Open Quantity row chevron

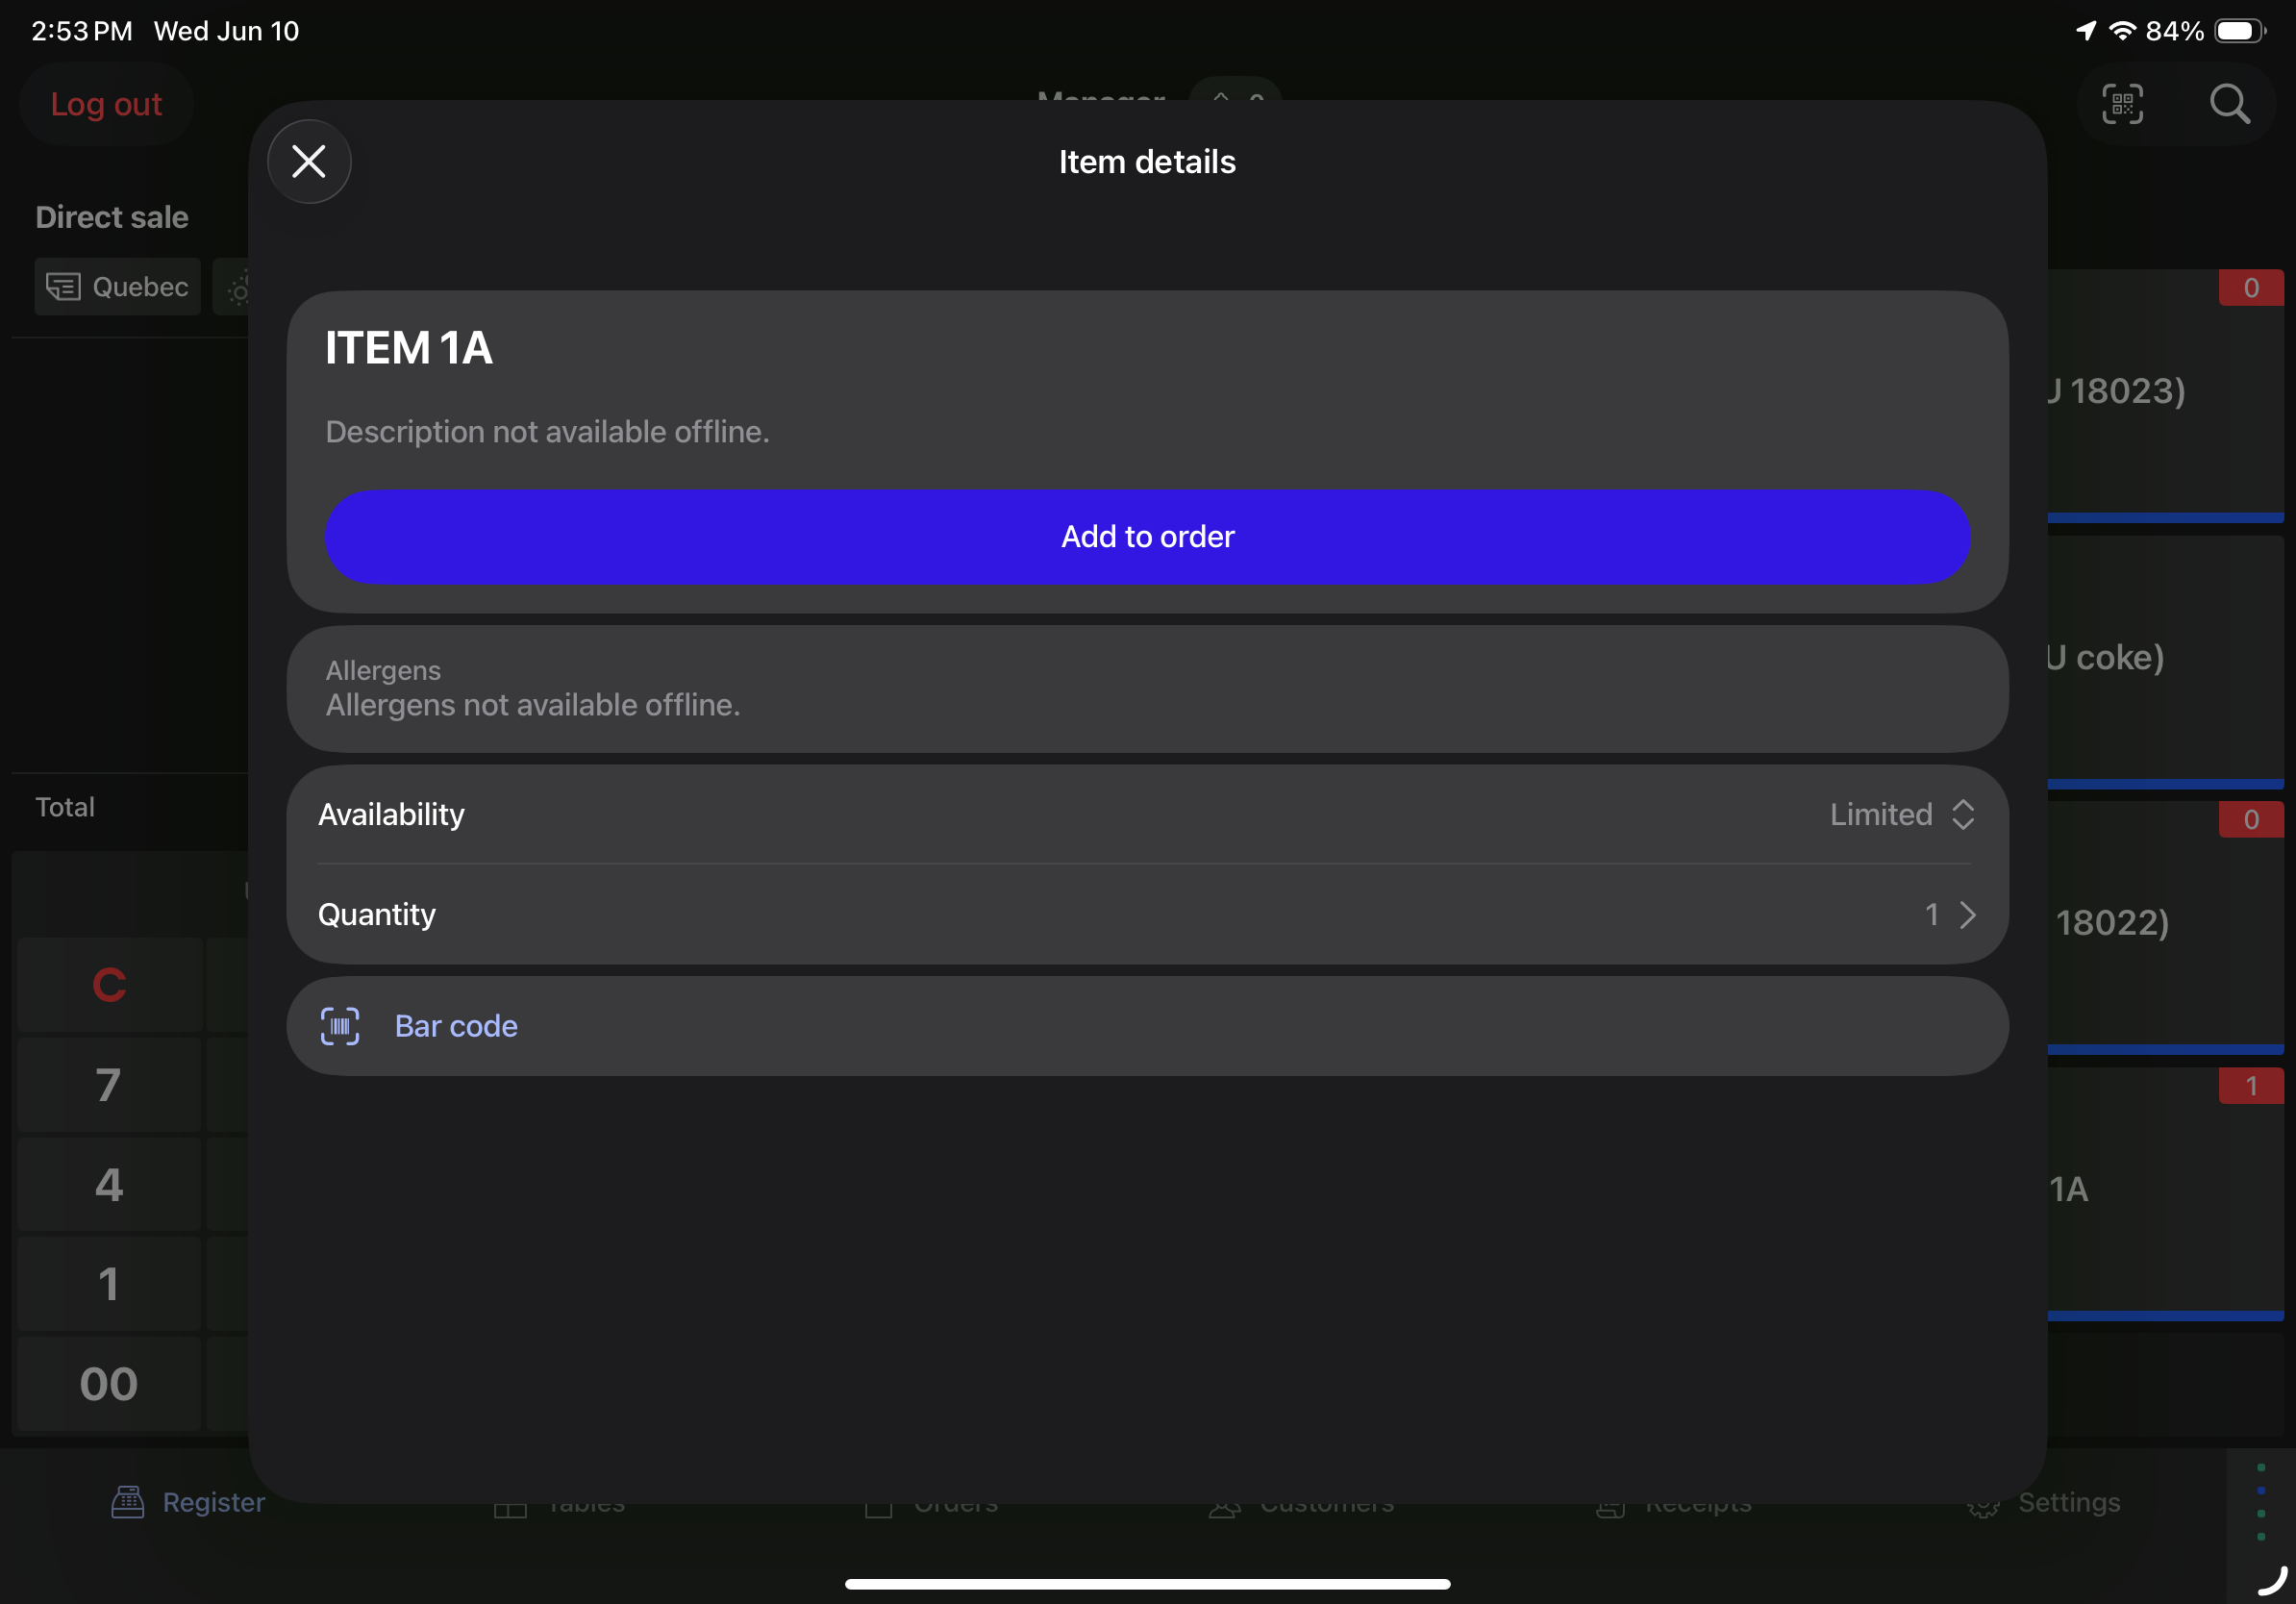click(x=1967, y=914)
